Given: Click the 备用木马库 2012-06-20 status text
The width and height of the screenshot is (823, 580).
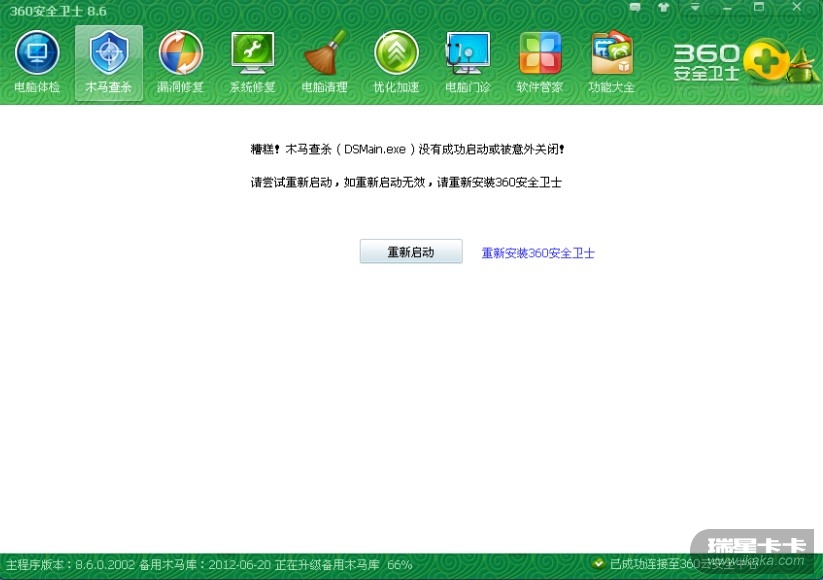Looking at the screenshot, I should [x=205, y=565].
